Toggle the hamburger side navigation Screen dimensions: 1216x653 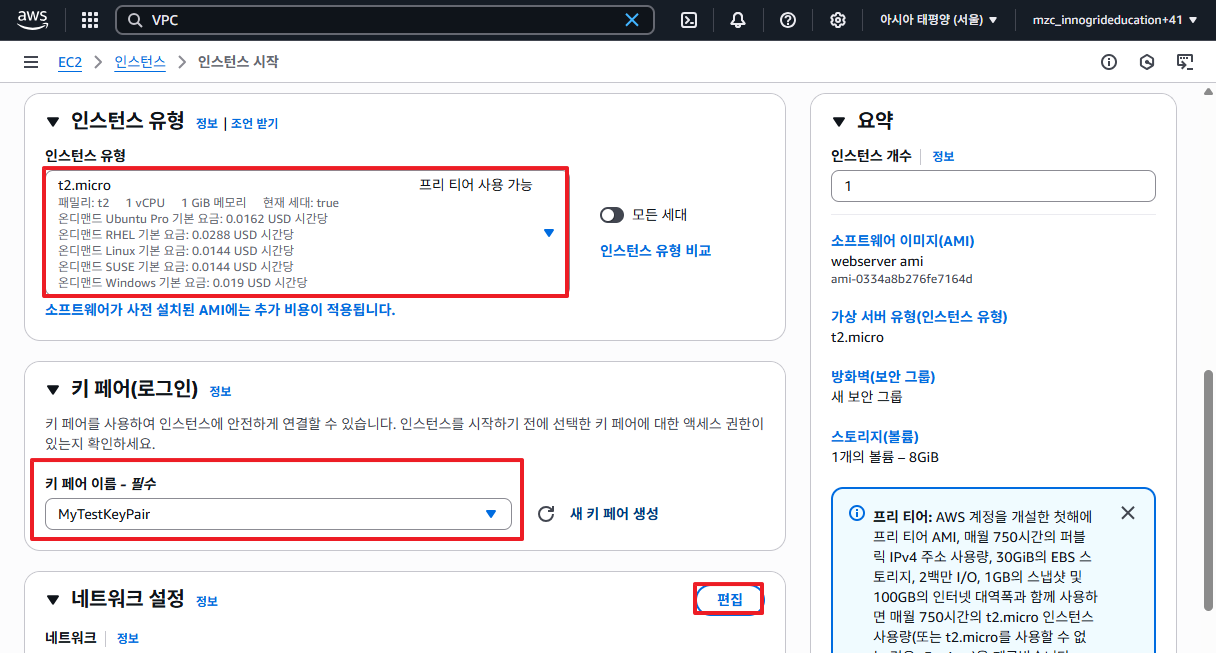click(x=31, y=62)
